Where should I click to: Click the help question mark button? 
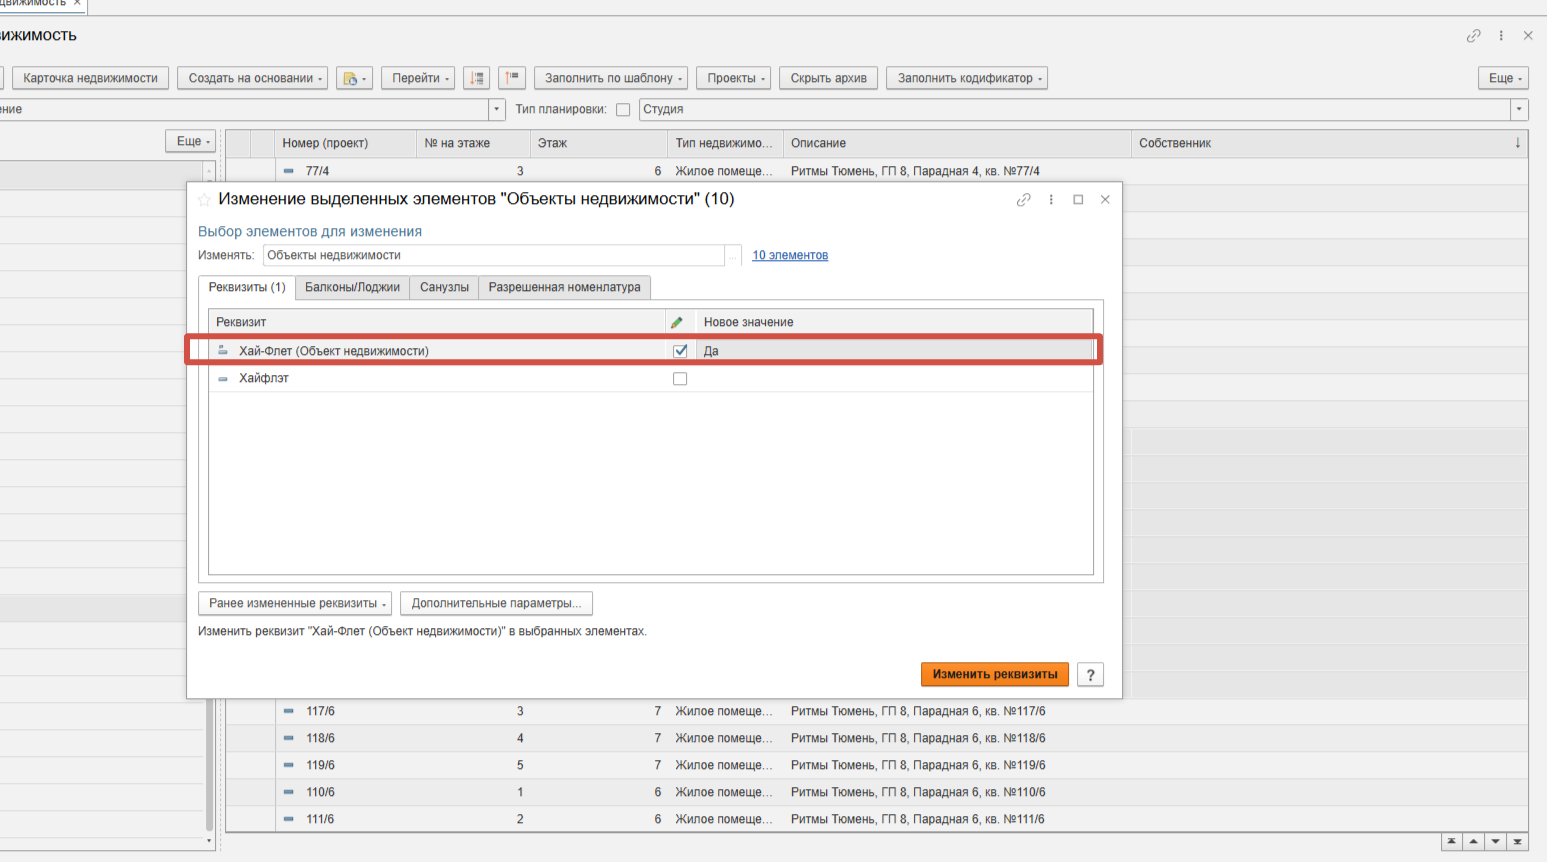tap(1090, 675)
